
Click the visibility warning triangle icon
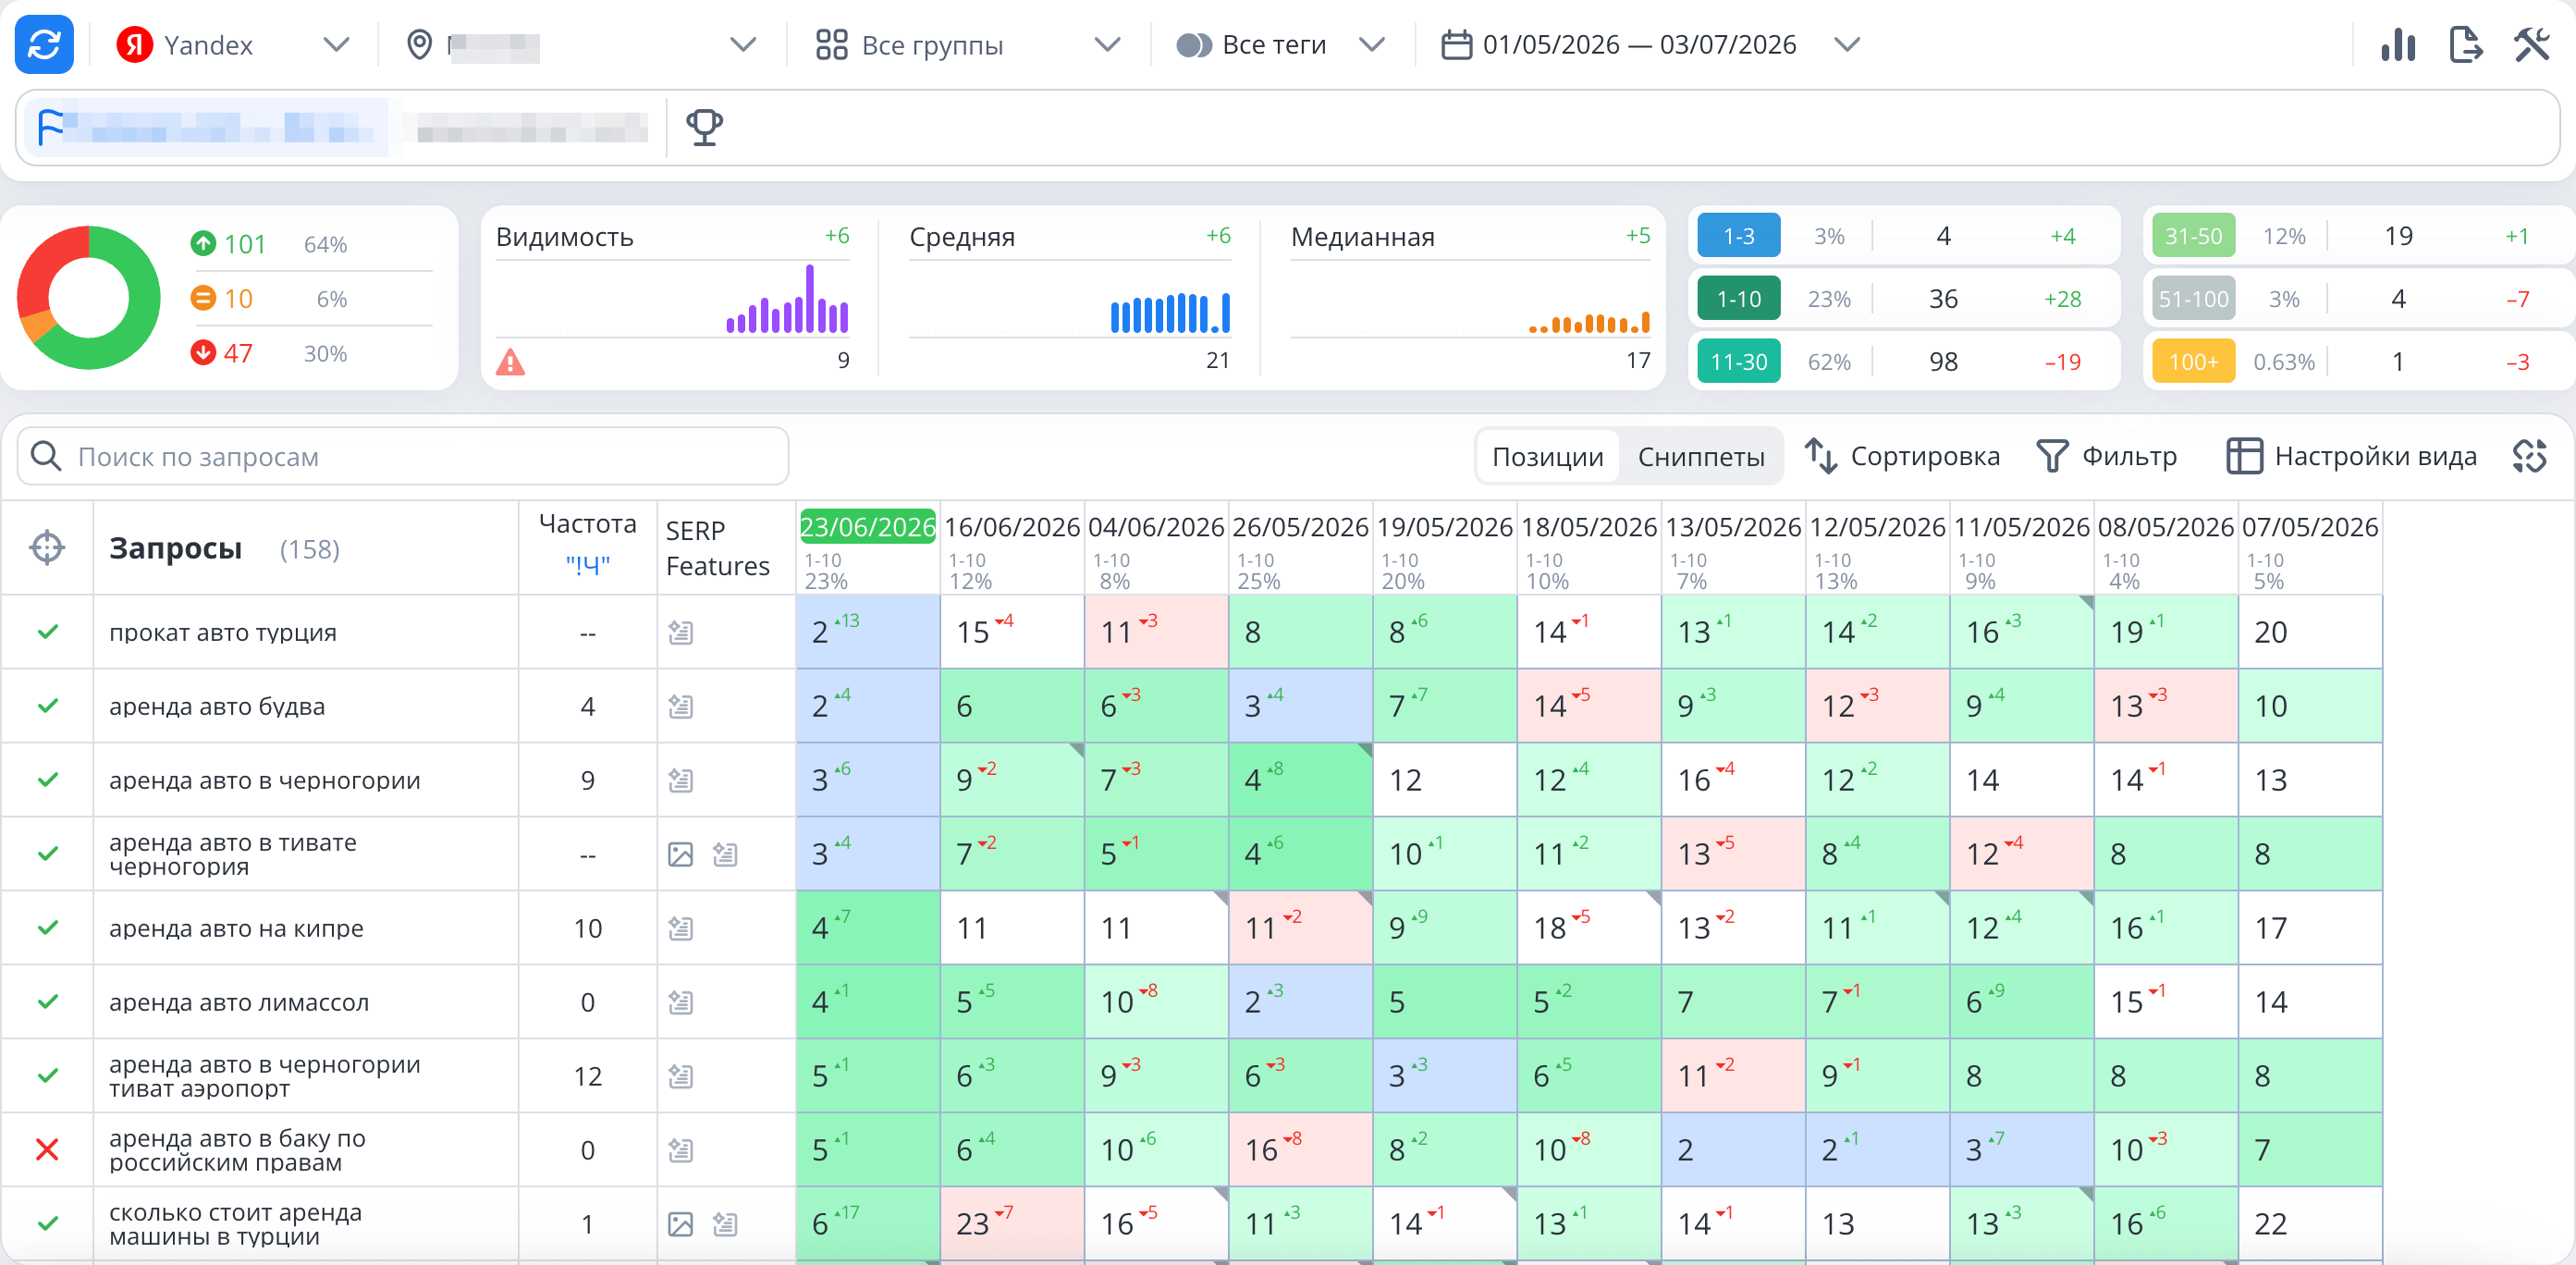tap(510, 361)
